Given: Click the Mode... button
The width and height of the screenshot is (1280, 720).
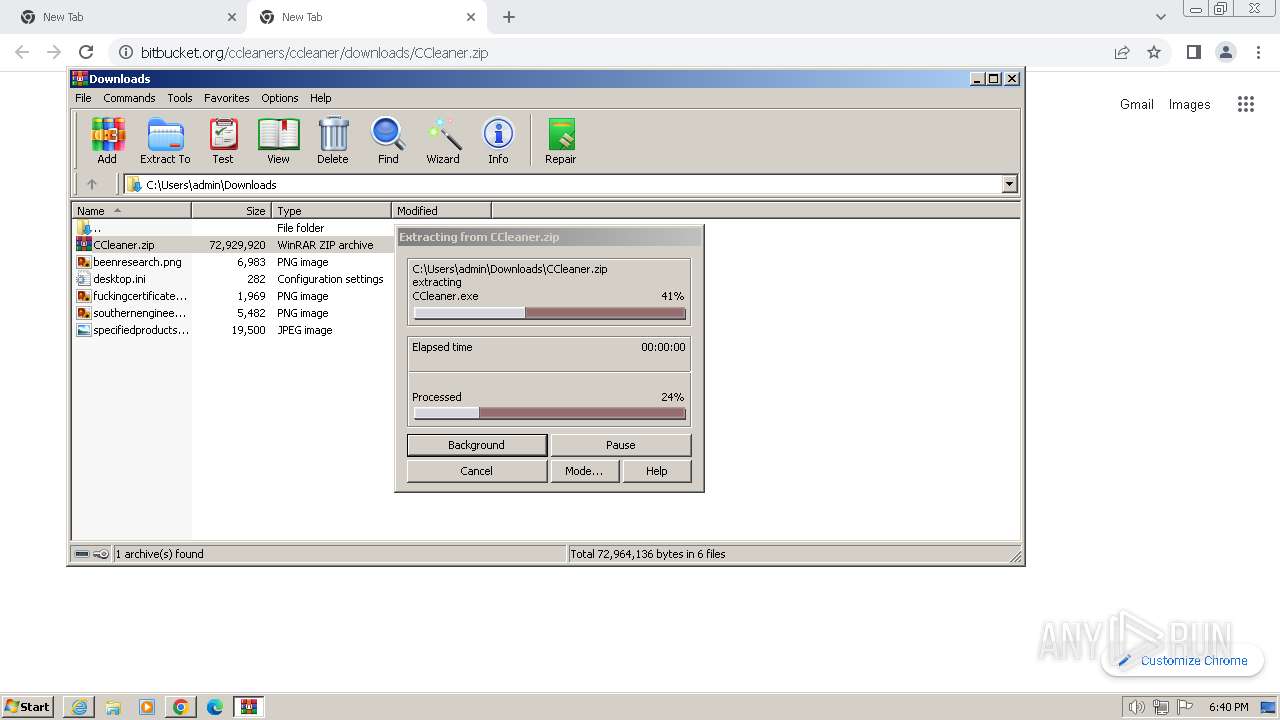Looking at the screenshot, I should [x=584, y=471].
